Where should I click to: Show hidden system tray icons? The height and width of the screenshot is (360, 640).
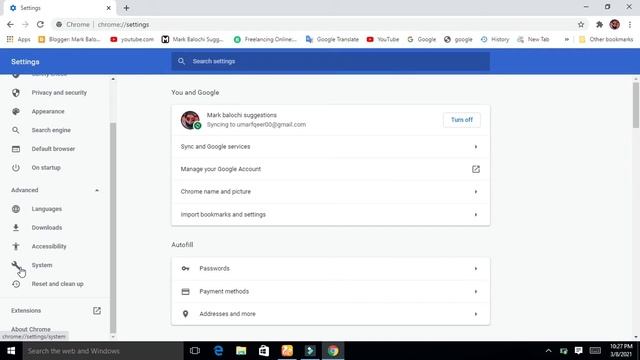549,351
